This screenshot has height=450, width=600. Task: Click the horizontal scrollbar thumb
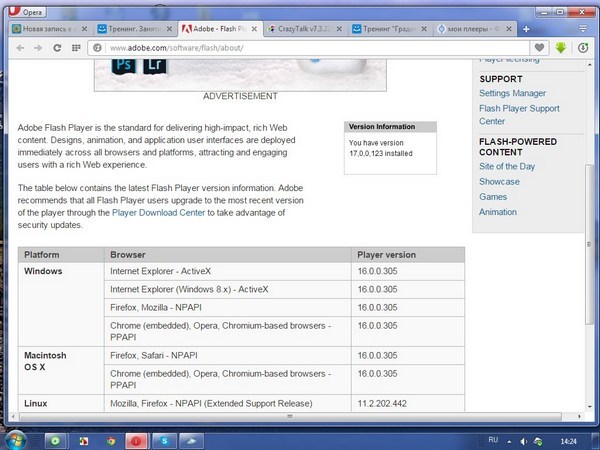(x=290, y=416)
